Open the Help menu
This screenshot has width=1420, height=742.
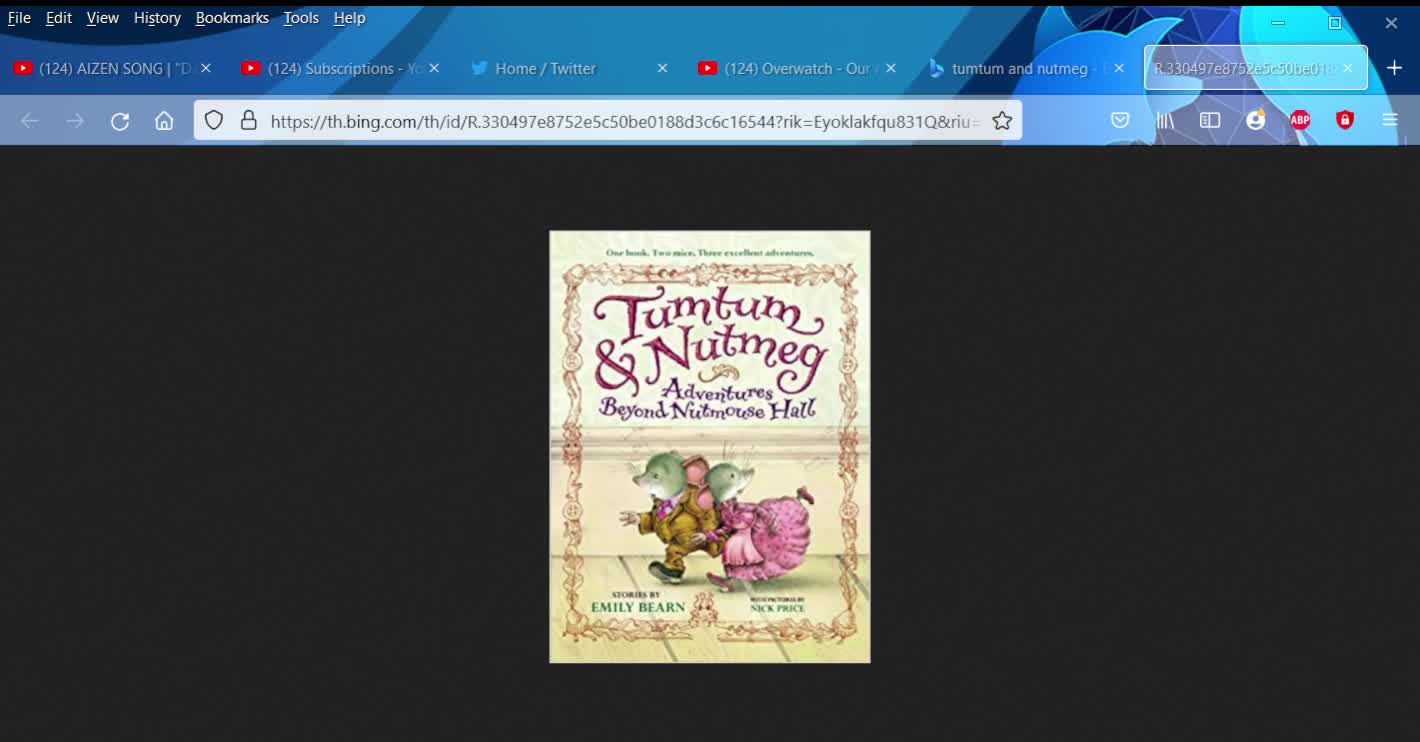click(x=349, y=18)
